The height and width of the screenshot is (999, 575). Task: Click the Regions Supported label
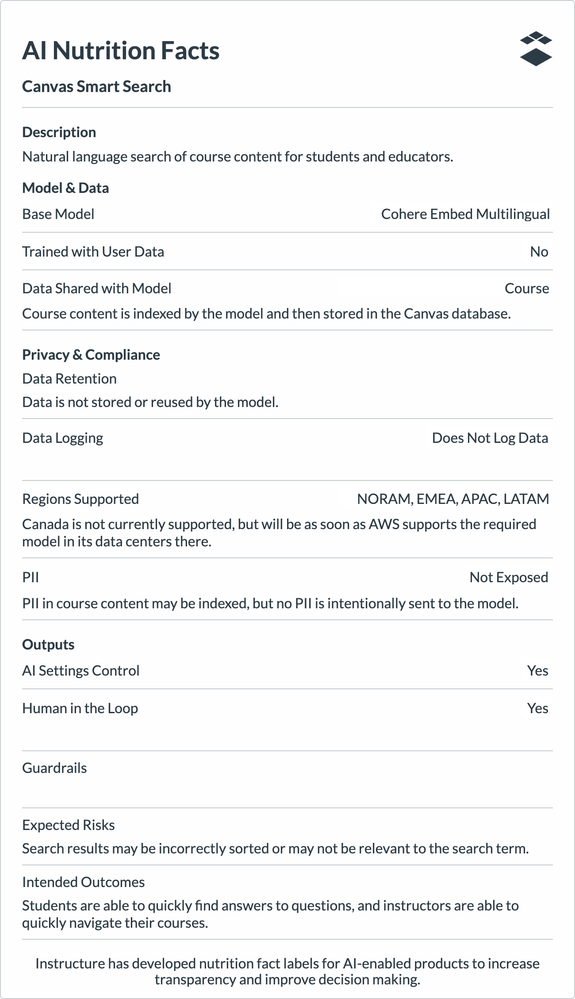point(80,499)
